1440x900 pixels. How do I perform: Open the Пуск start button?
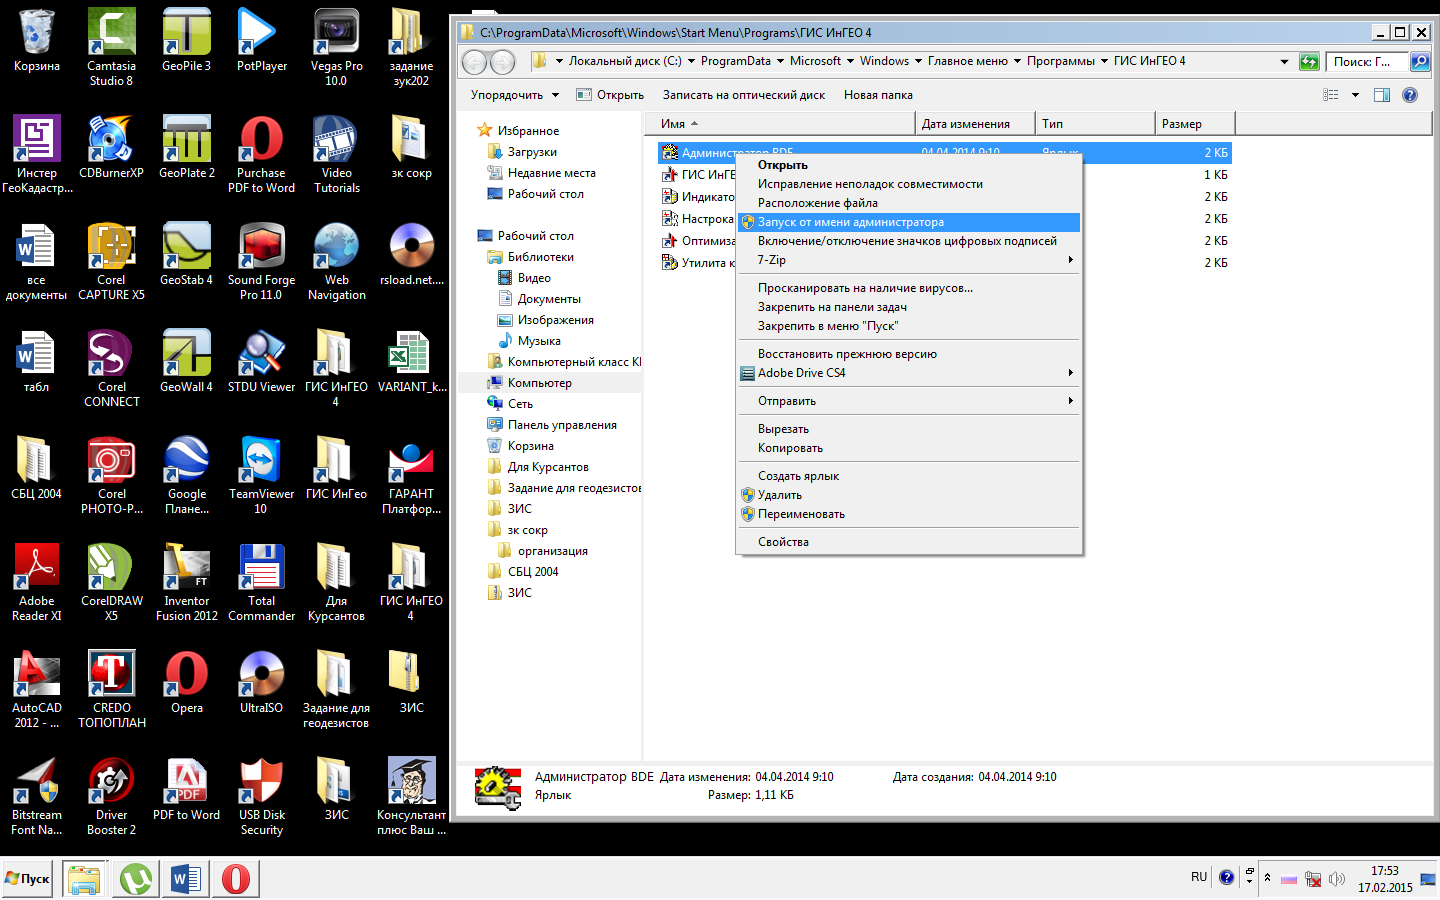click(27, 879)
